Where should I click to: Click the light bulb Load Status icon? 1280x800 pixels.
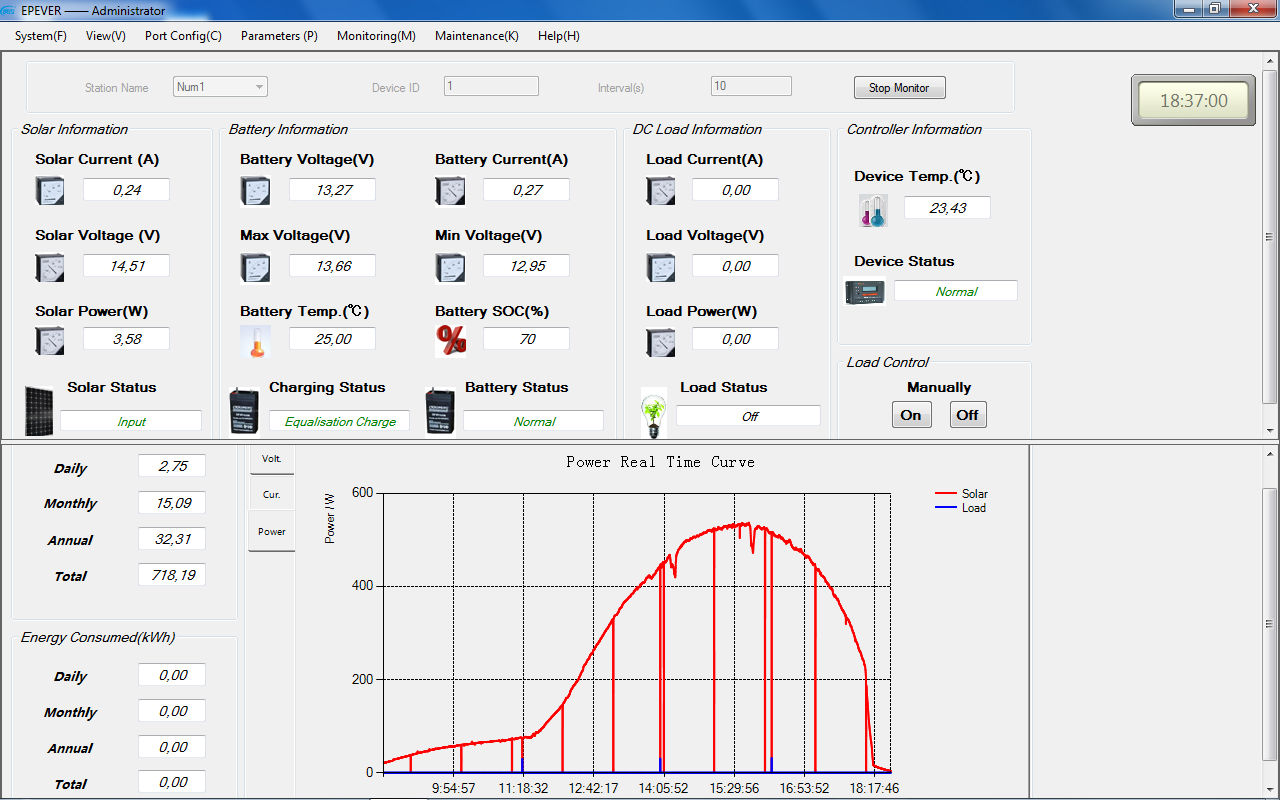click(x=654, y=413)
